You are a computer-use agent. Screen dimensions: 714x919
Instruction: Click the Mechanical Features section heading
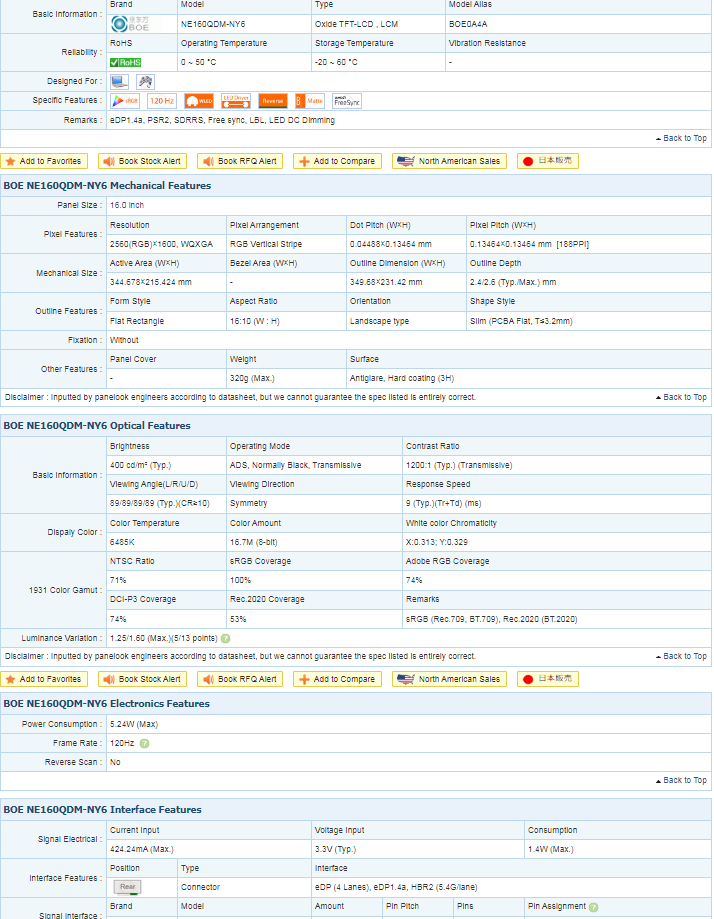pyautogui.click(x=107, y=186)
